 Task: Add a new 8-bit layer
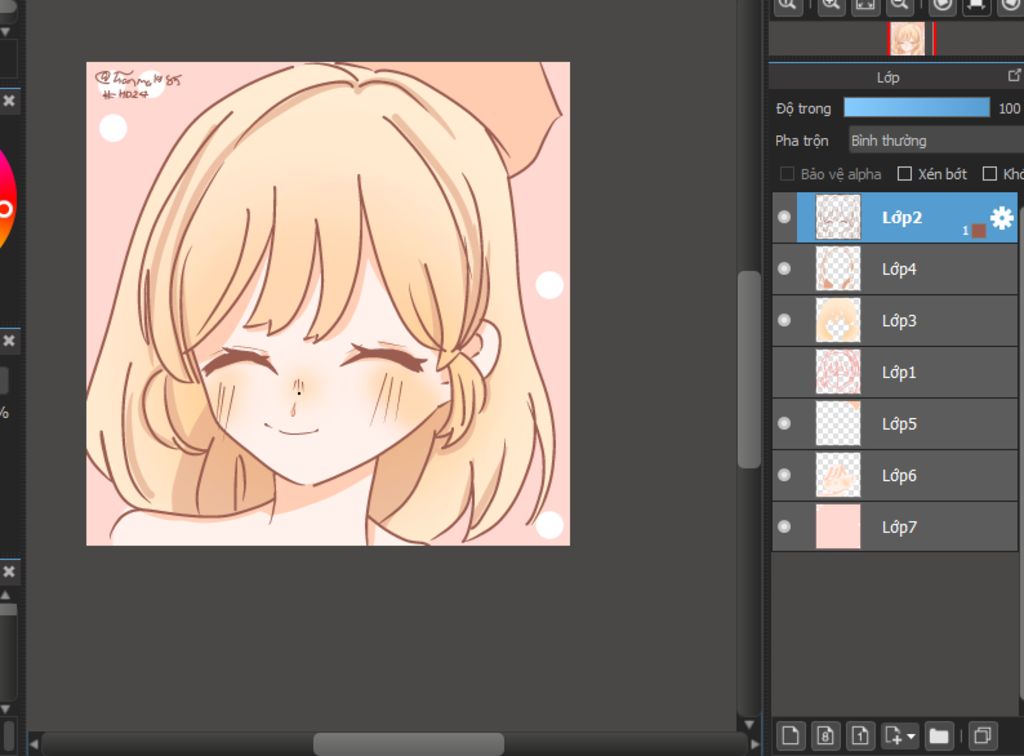coord(825,736)
